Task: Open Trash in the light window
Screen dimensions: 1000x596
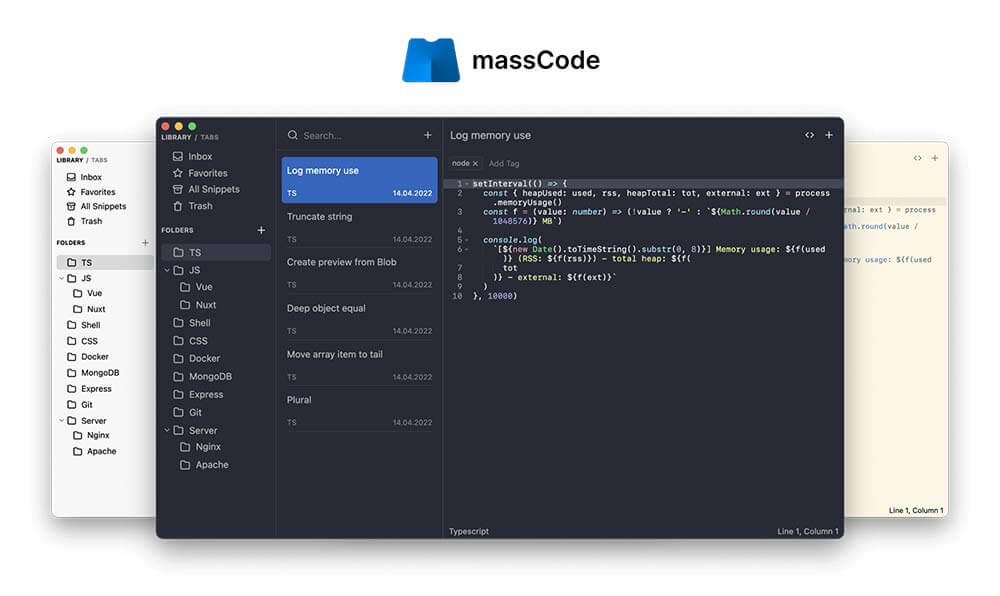Action: tap(84, 221)
